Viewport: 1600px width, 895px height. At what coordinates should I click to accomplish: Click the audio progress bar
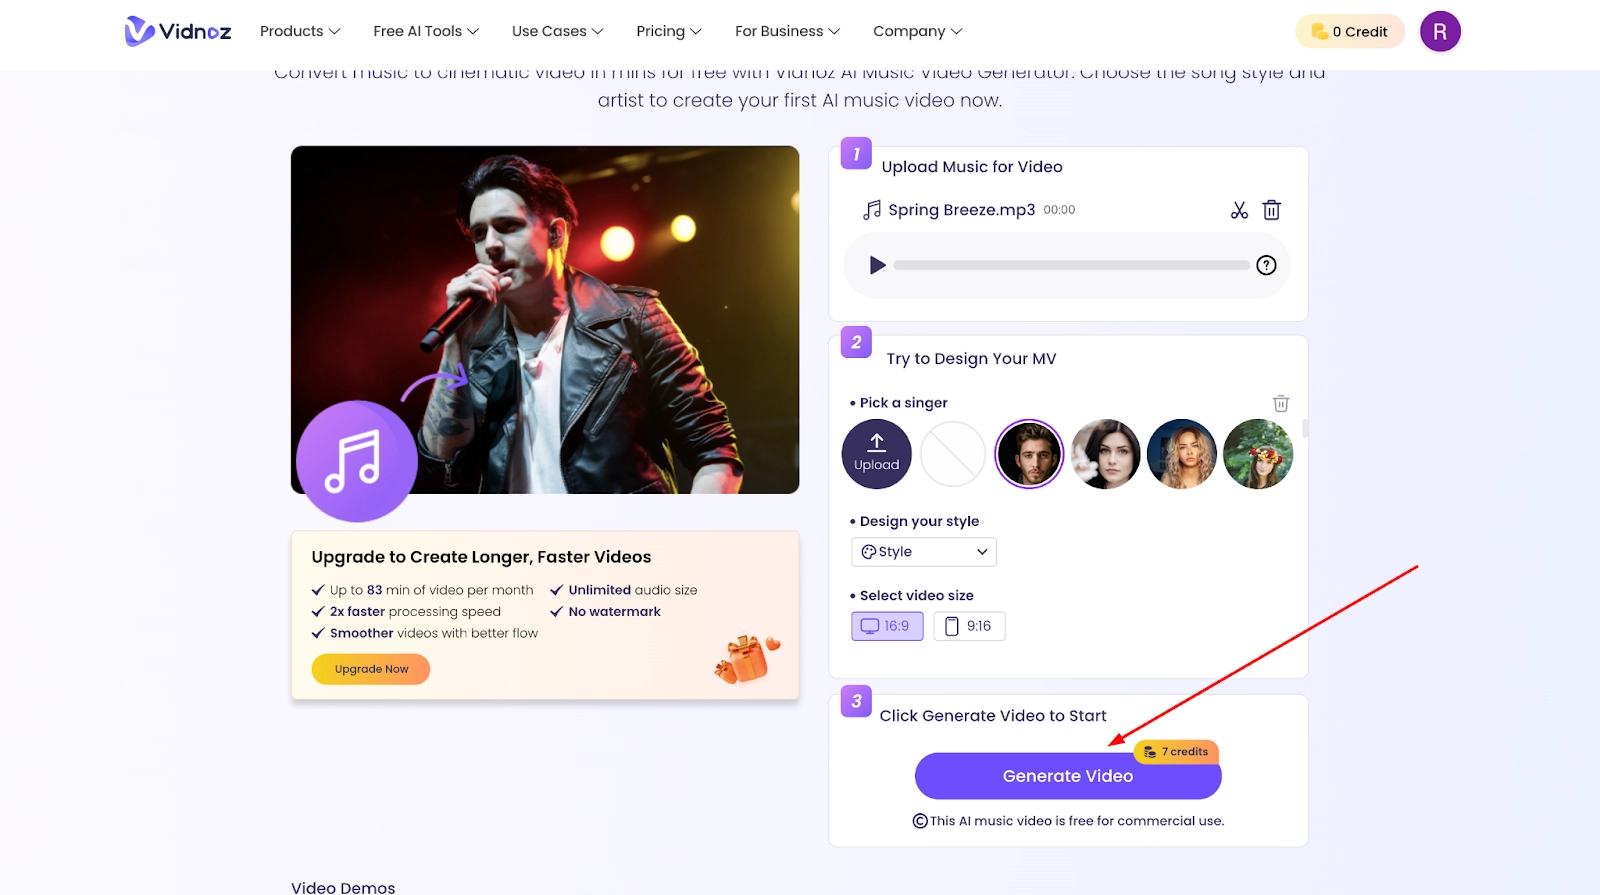pos(1070,265)
